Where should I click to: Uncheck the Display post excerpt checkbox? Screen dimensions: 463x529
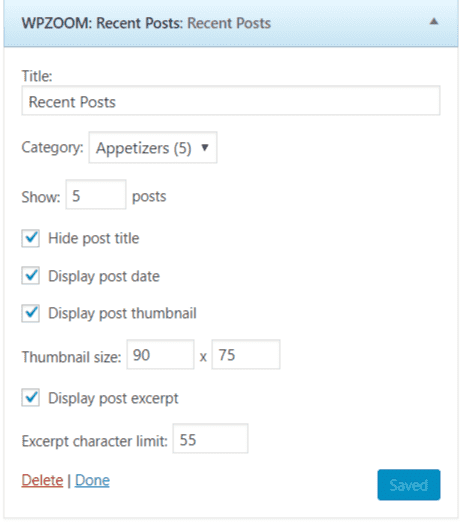[31, 397]
